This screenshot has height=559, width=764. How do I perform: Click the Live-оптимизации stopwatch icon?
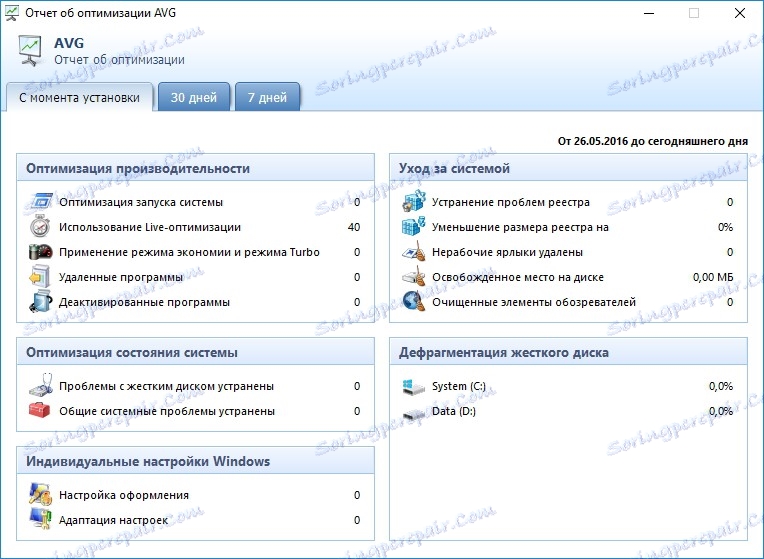[x=40, y=227]
